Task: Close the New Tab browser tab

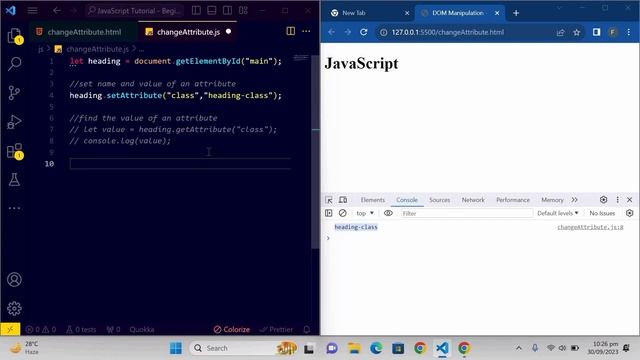Action: pyautogui.click(x=407, y=13)
